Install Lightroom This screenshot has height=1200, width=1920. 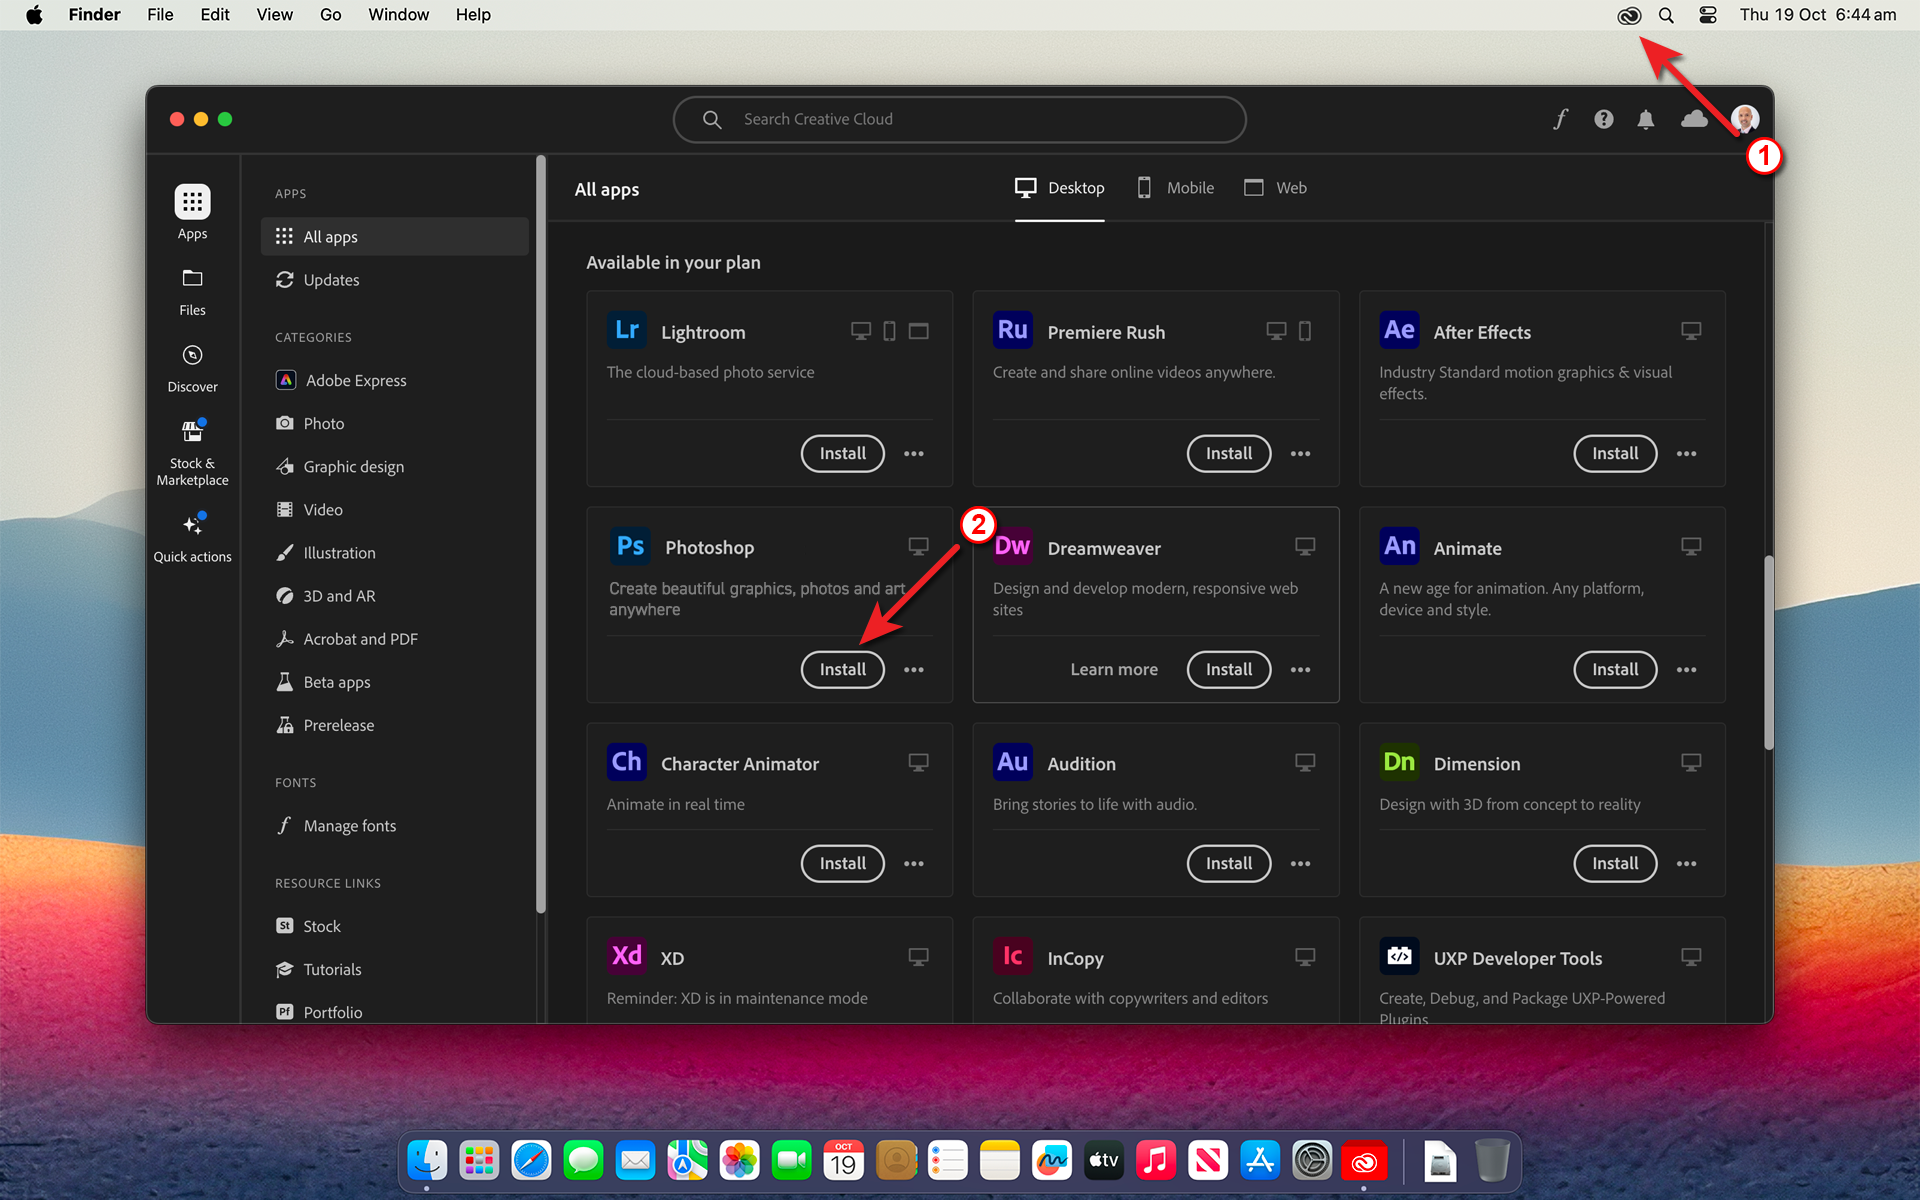[x=842, y=454]
